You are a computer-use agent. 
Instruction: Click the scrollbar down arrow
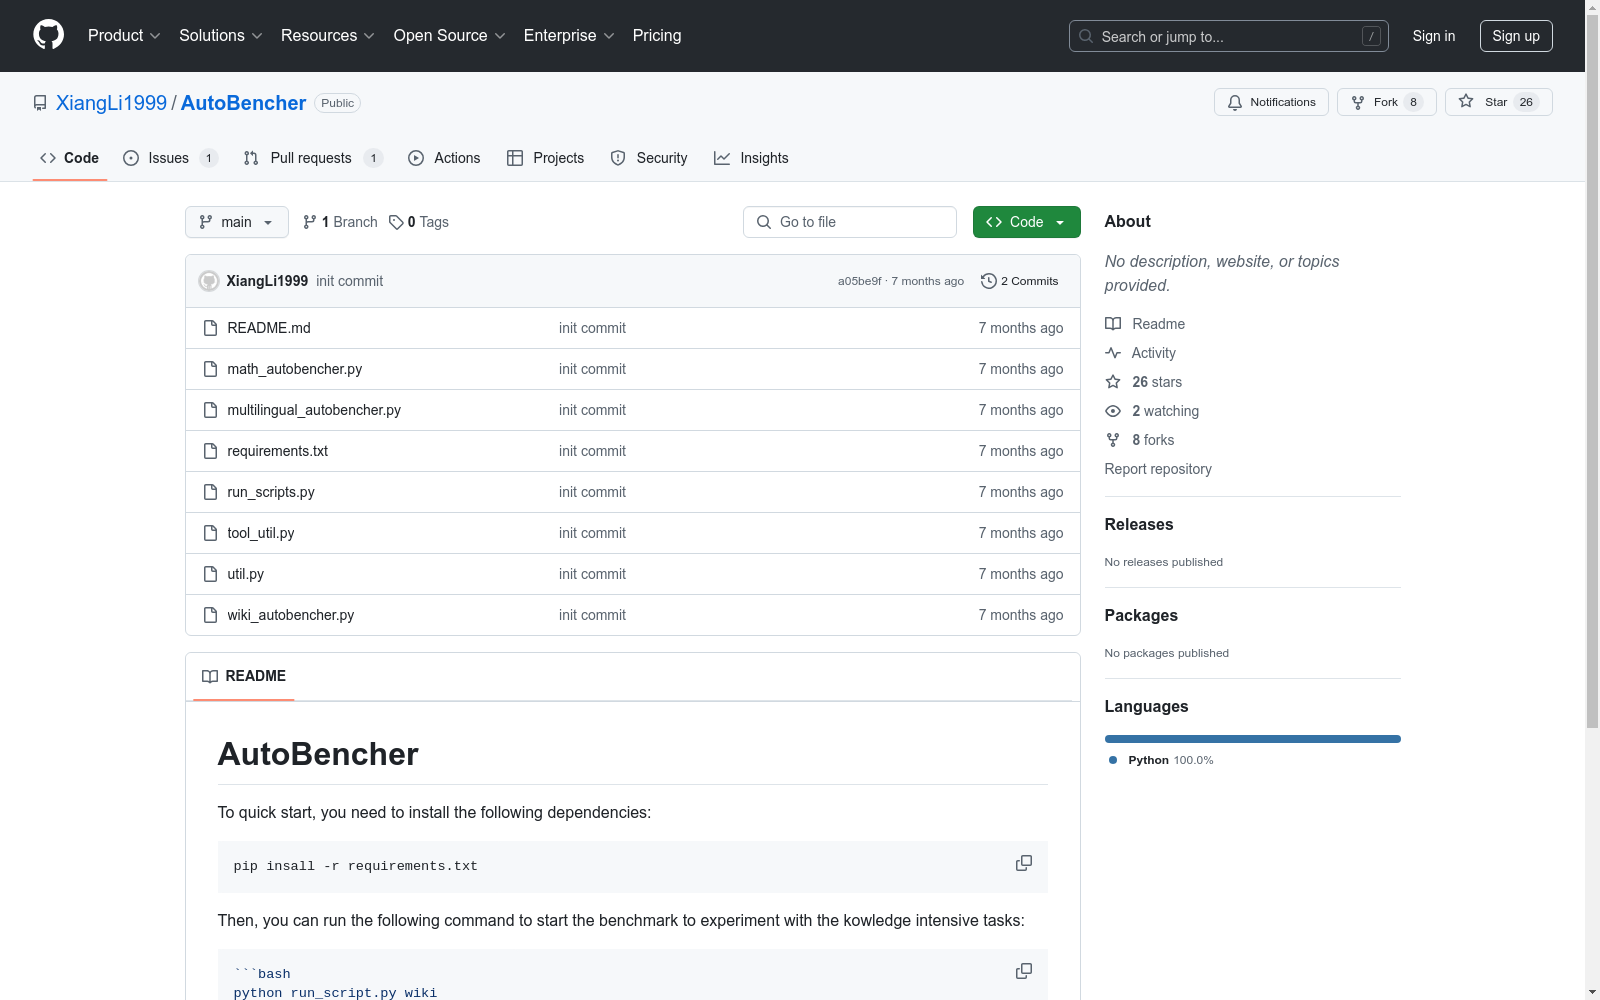pos(1593,992)
